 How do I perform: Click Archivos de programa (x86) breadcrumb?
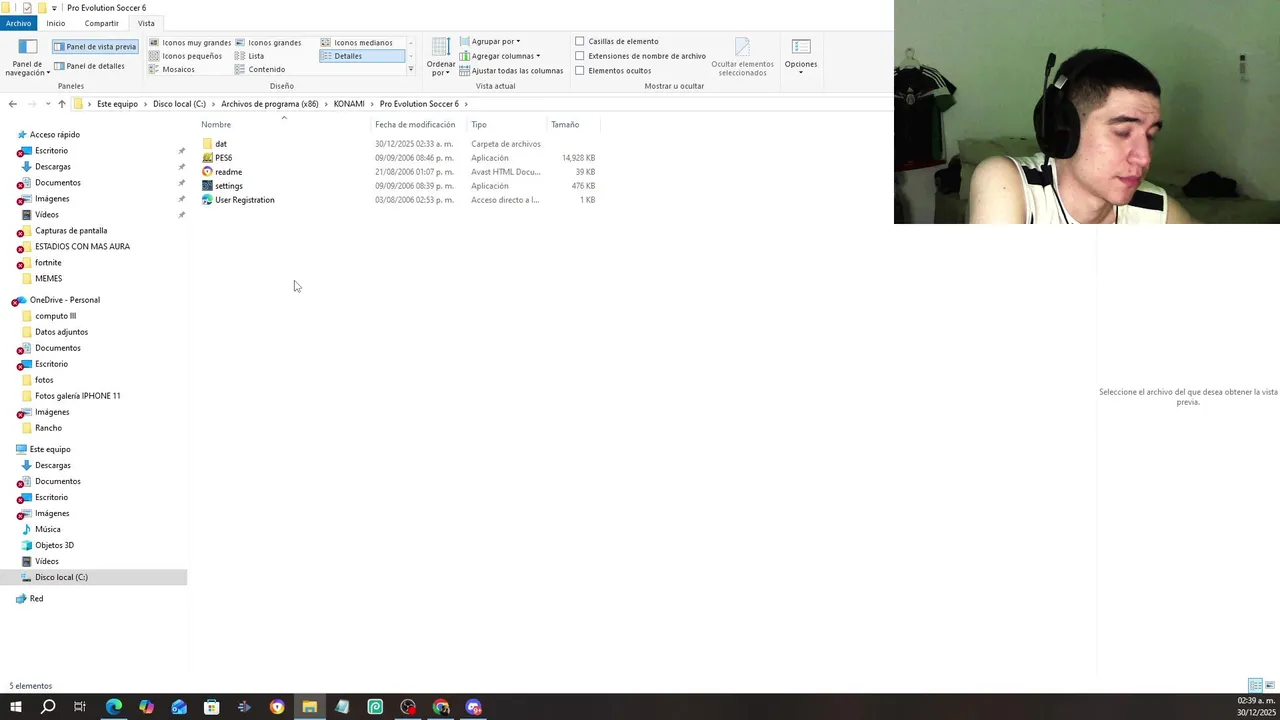270,104
